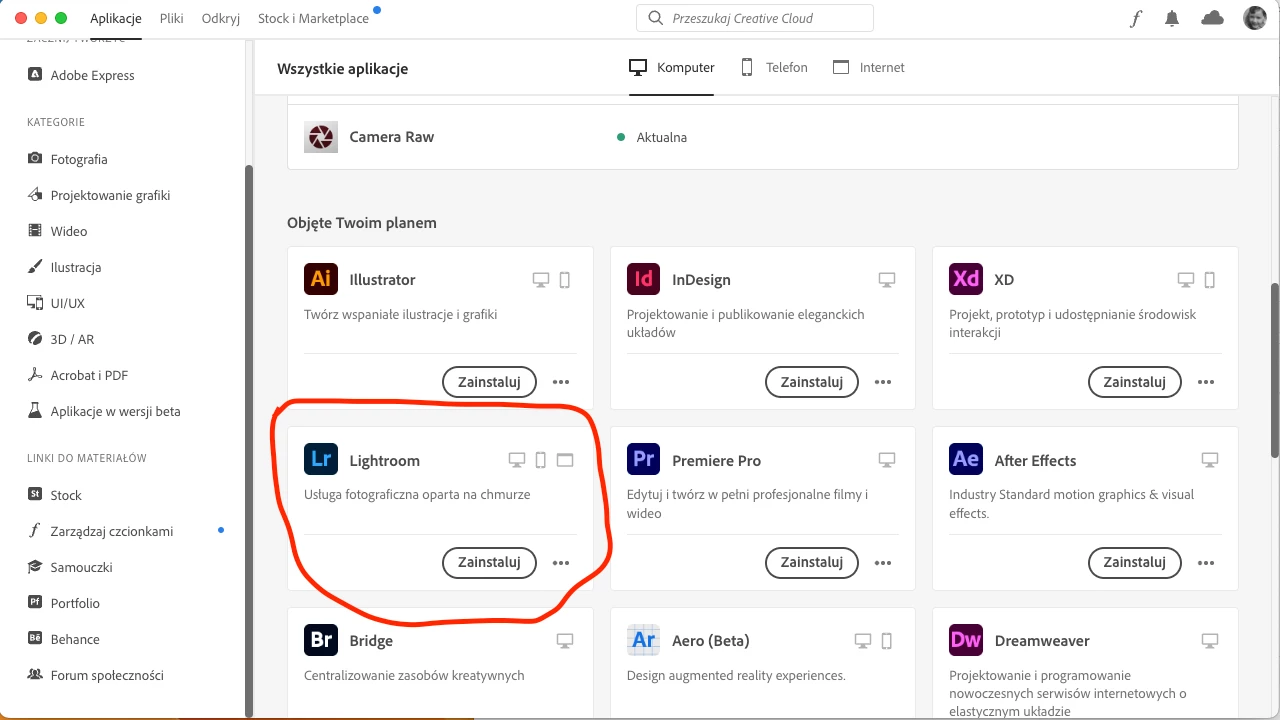This screenshot has width=1280, height=720.
Task: Open Zarządzaj czcionkami link
Action: [x=100, y=531]
